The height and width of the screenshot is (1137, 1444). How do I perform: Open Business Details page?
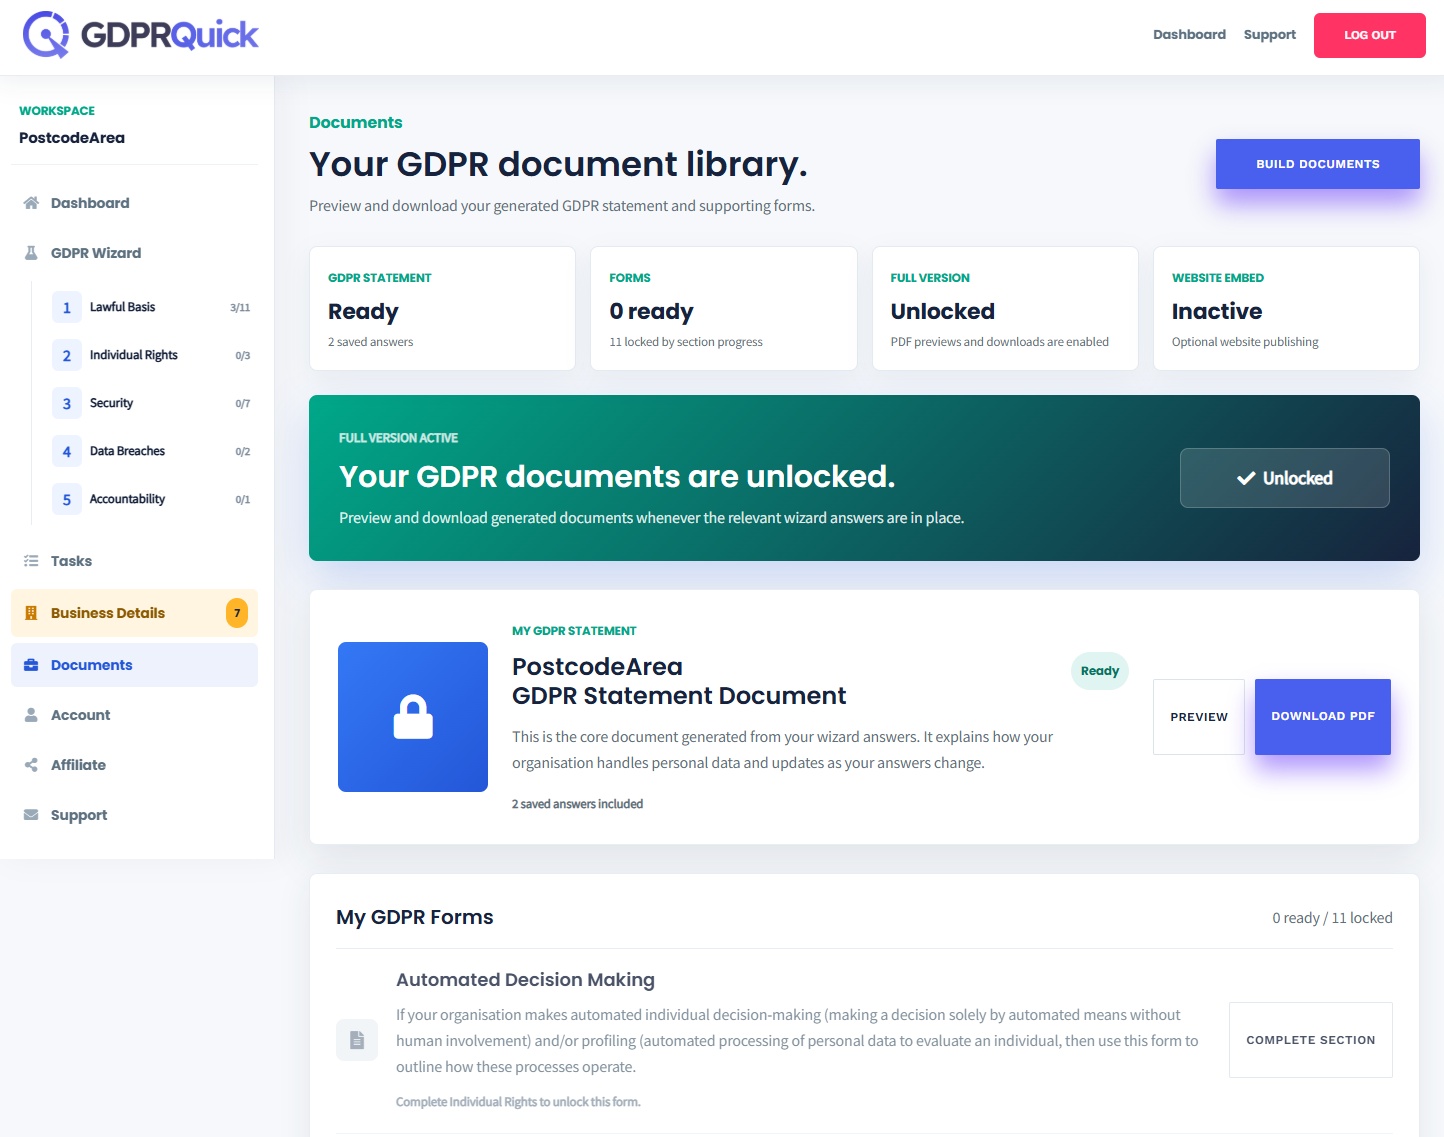134,613
